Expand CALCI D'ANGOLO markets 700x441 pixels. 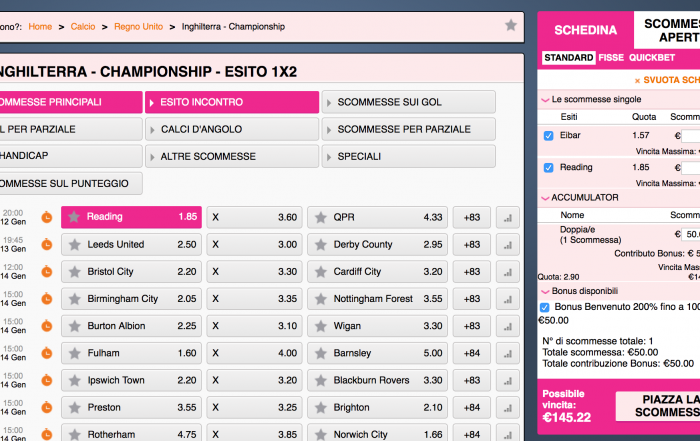tap(232, 129)
